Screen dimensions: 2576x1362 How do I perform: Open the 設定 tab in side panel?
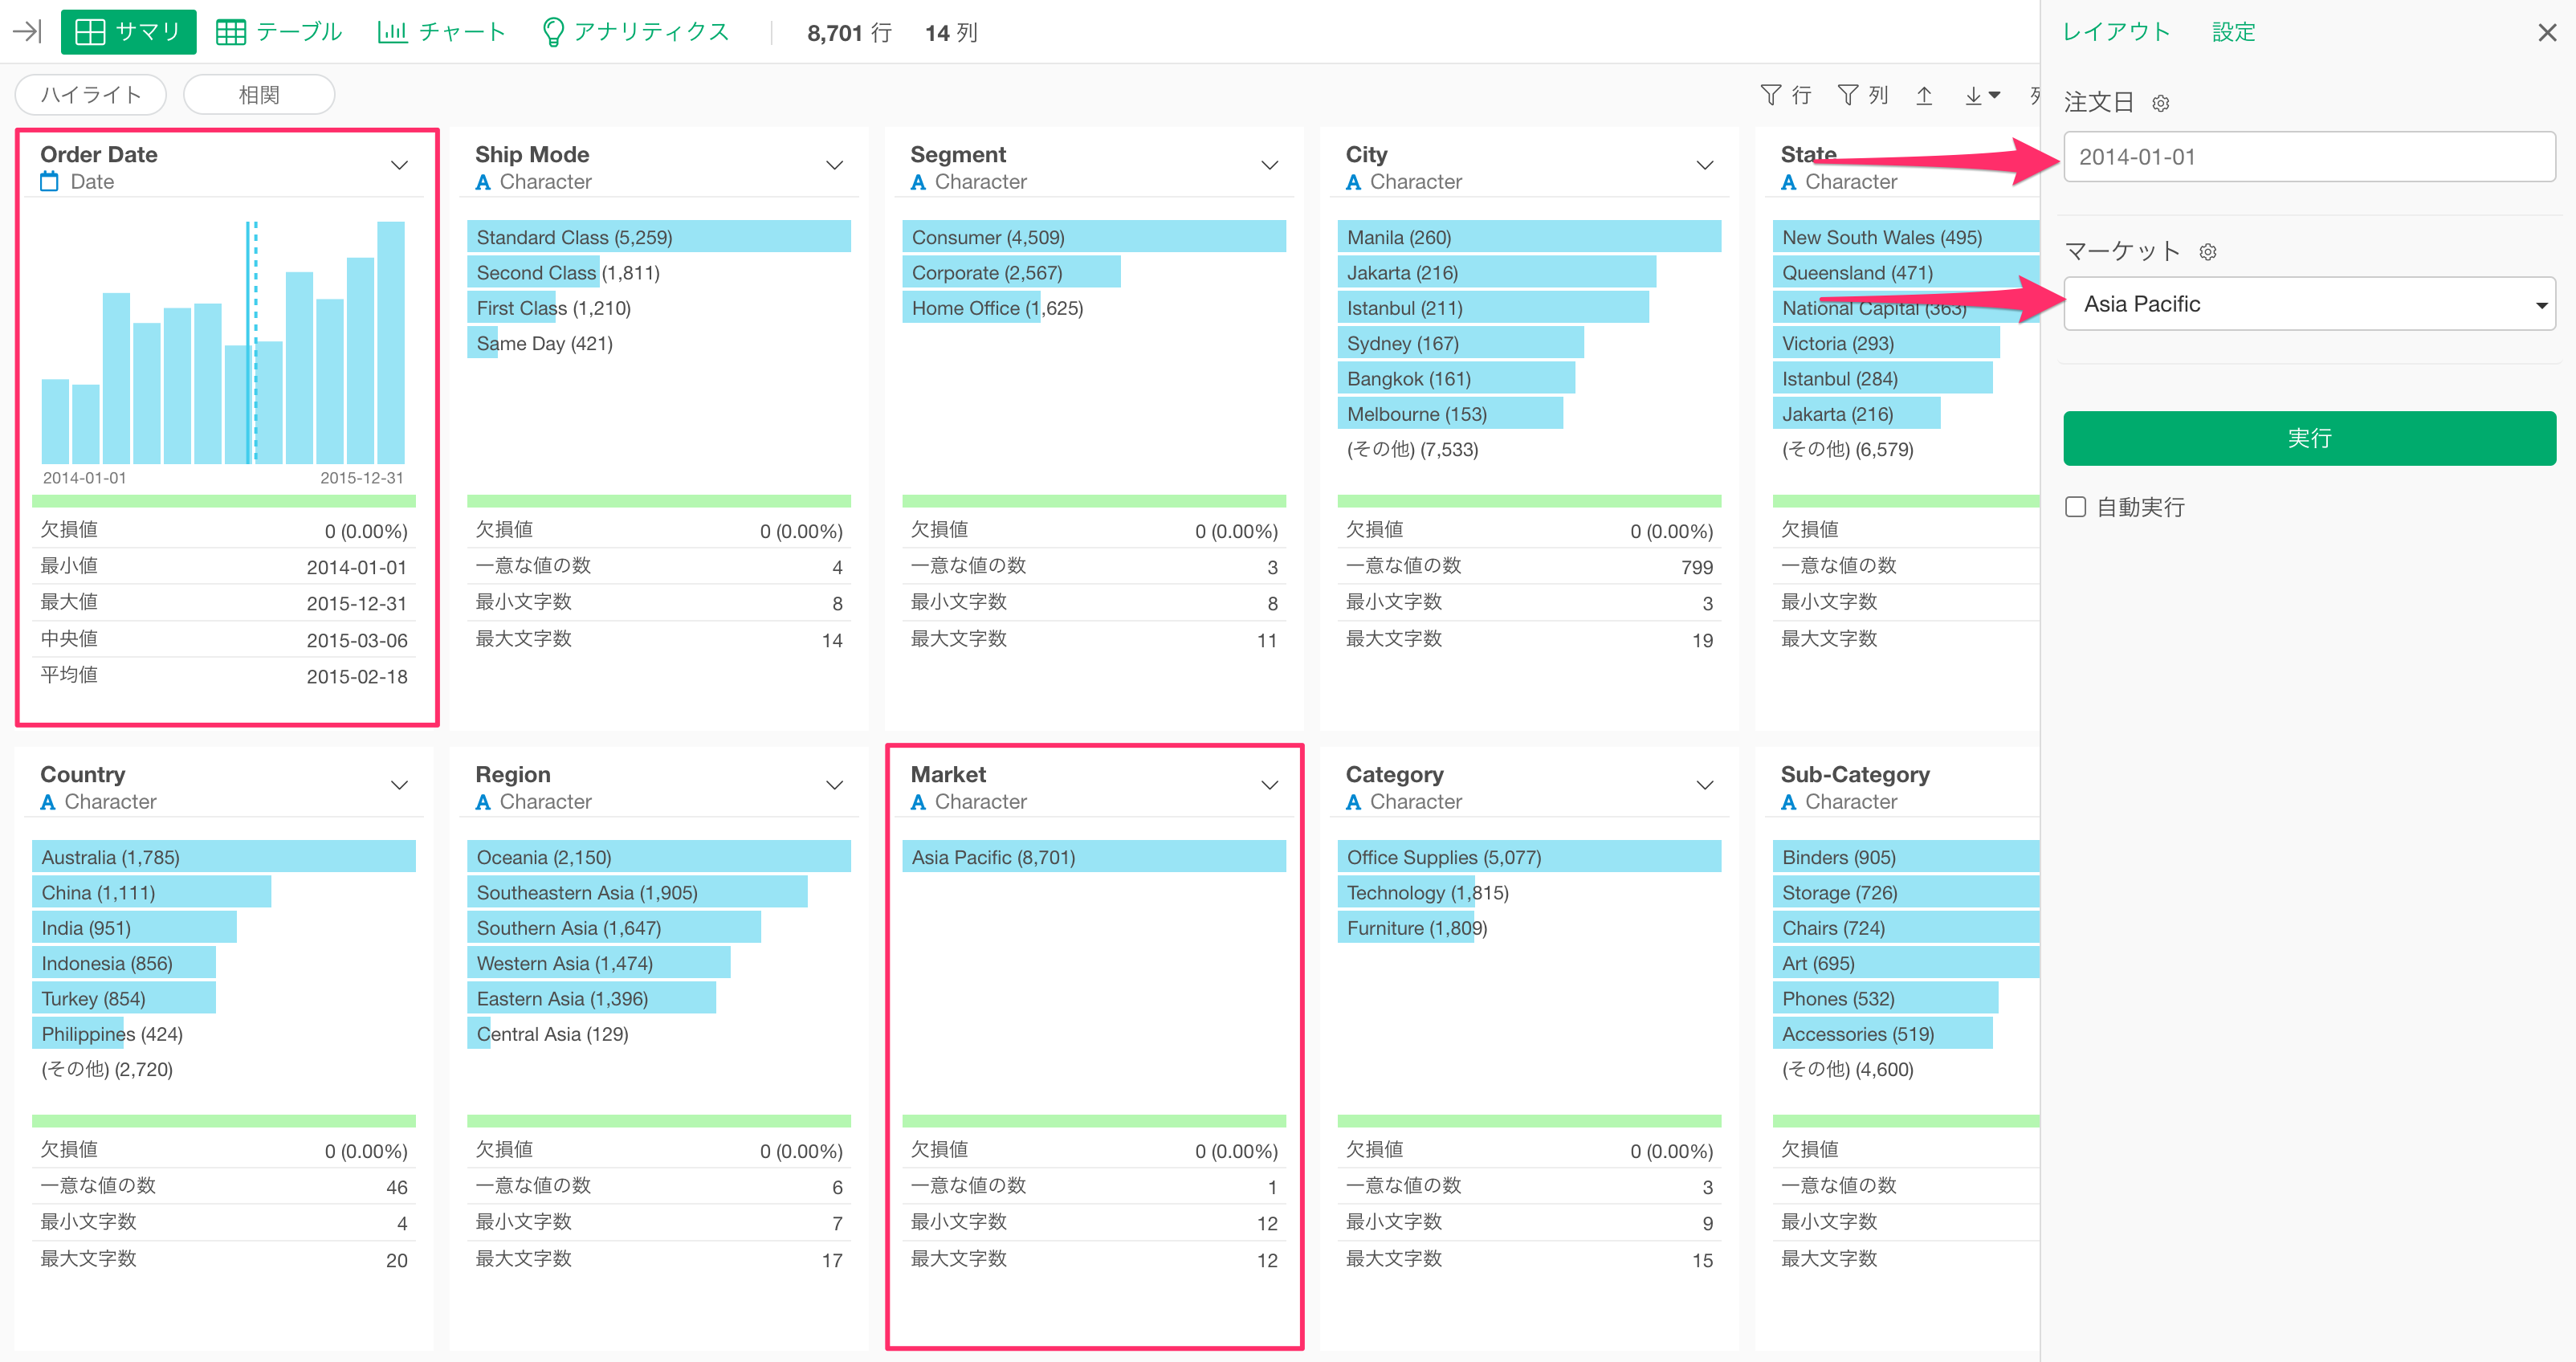(x=2233, y=32)
